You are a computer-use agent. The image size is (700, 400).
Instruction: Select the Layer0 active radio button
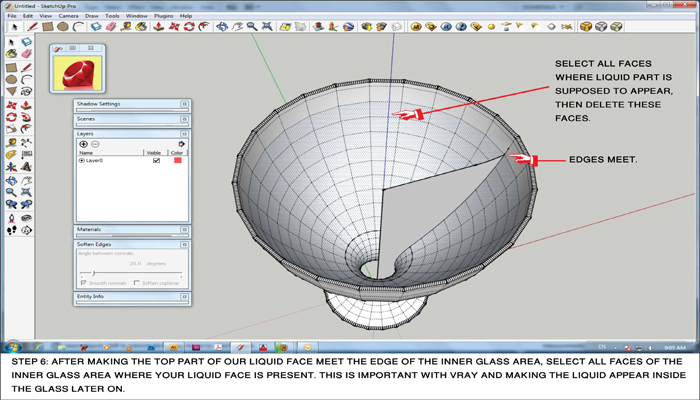(x=82, y=160)
